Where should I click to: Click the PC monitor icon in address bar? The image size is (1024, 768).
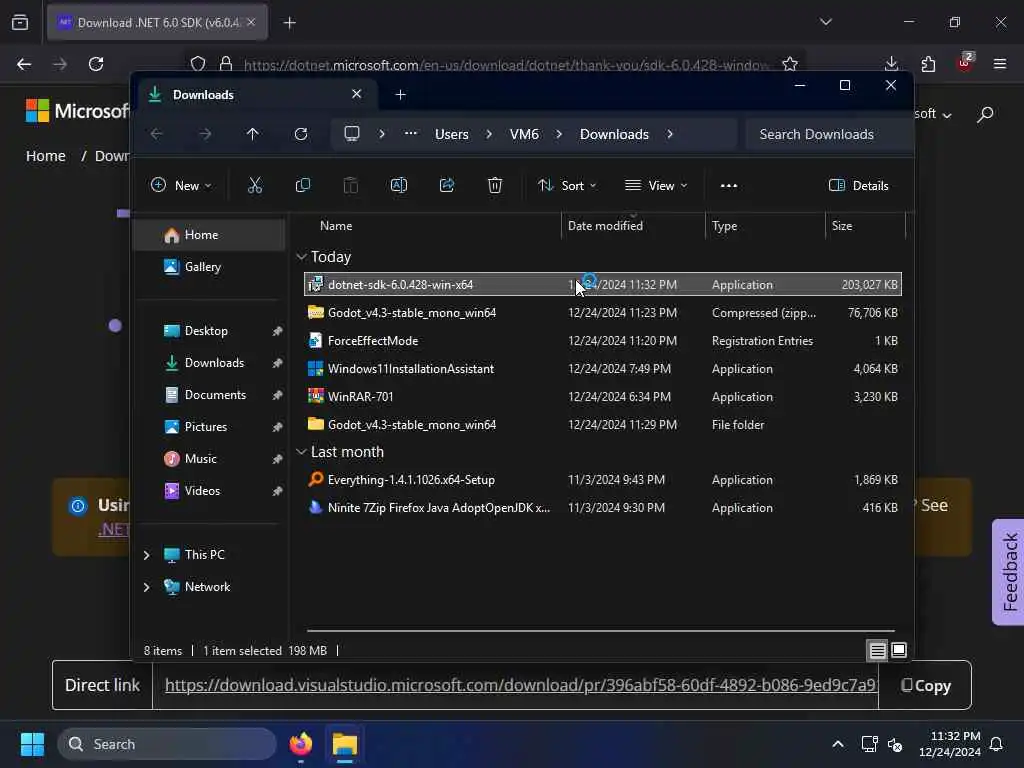352,134
